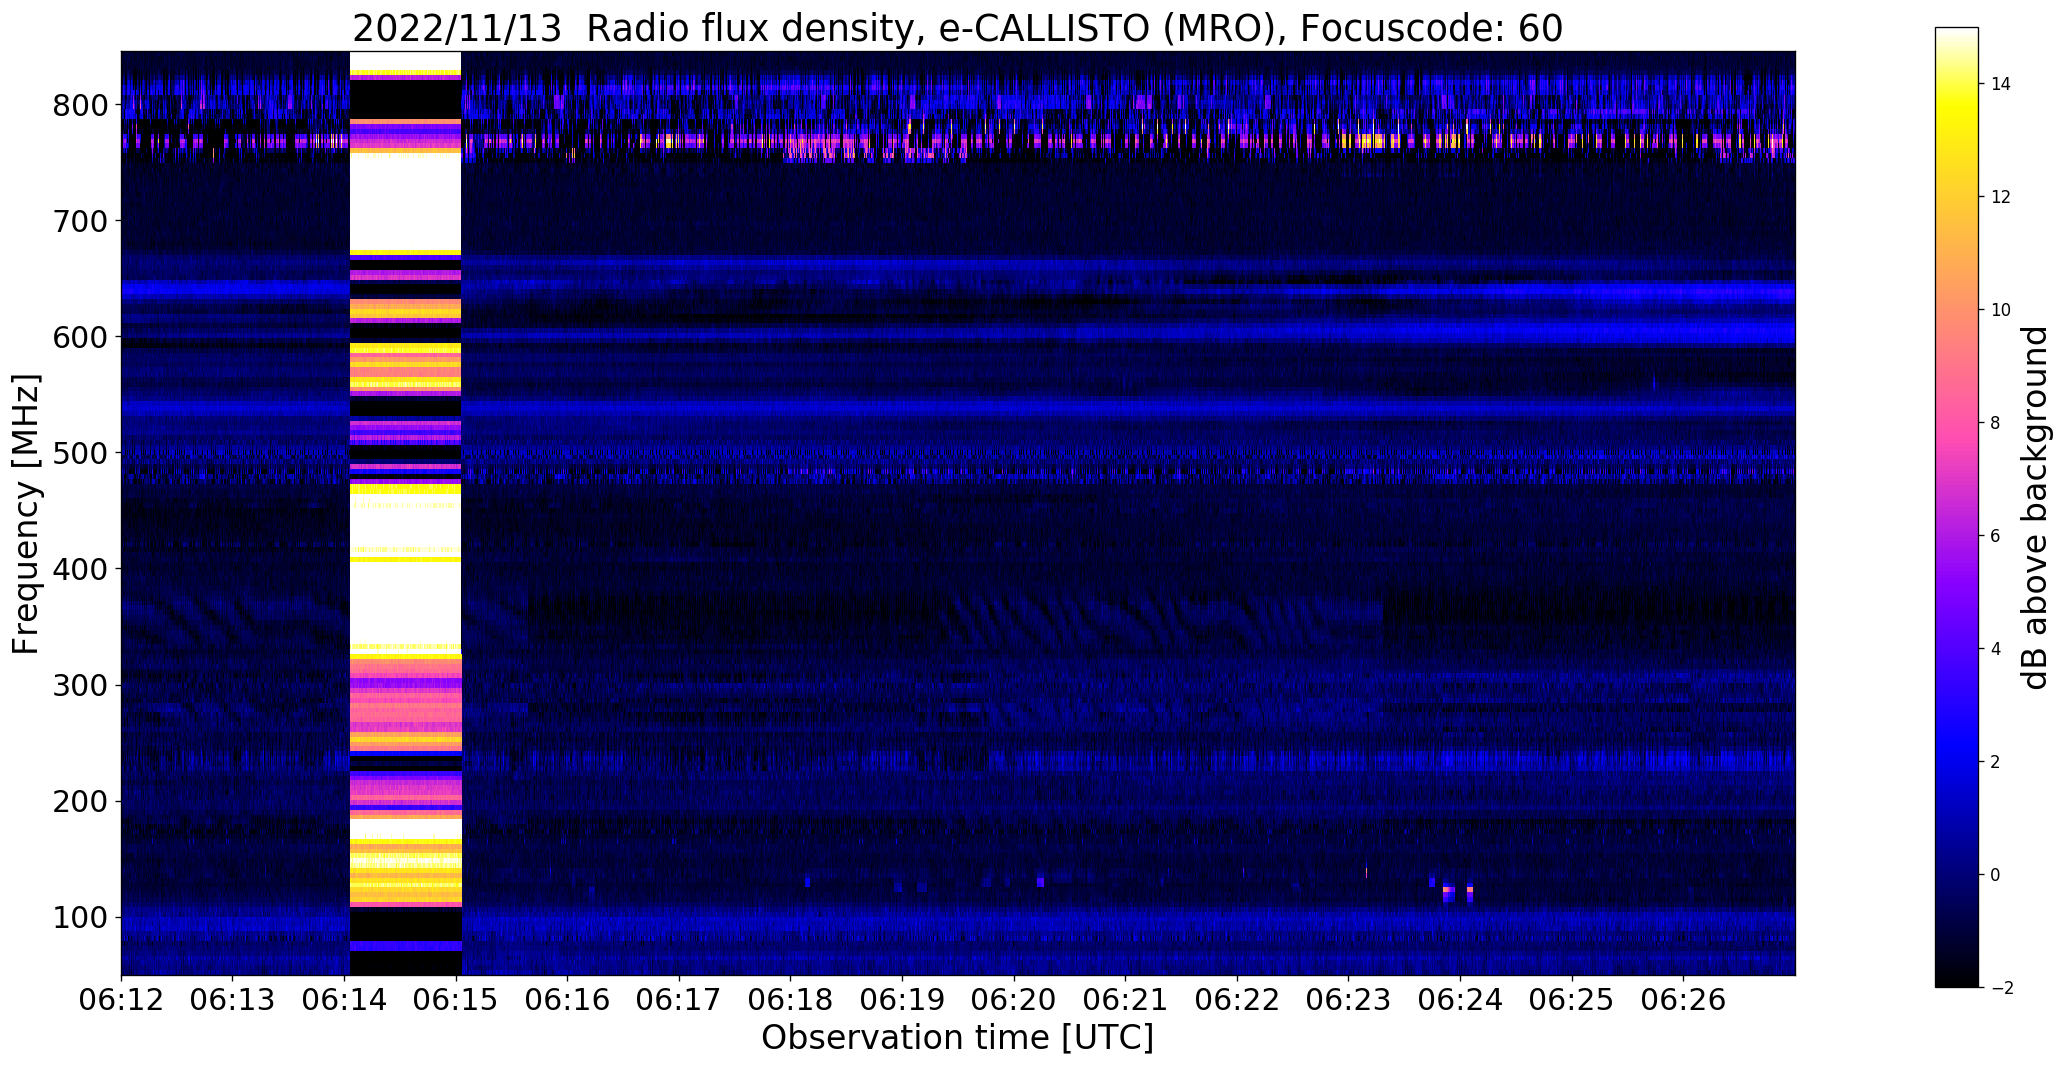The width and height of the screenshot is (2066, 1067).
Task: Click the 4 colorbar tick label
Action: (1996, 649)
